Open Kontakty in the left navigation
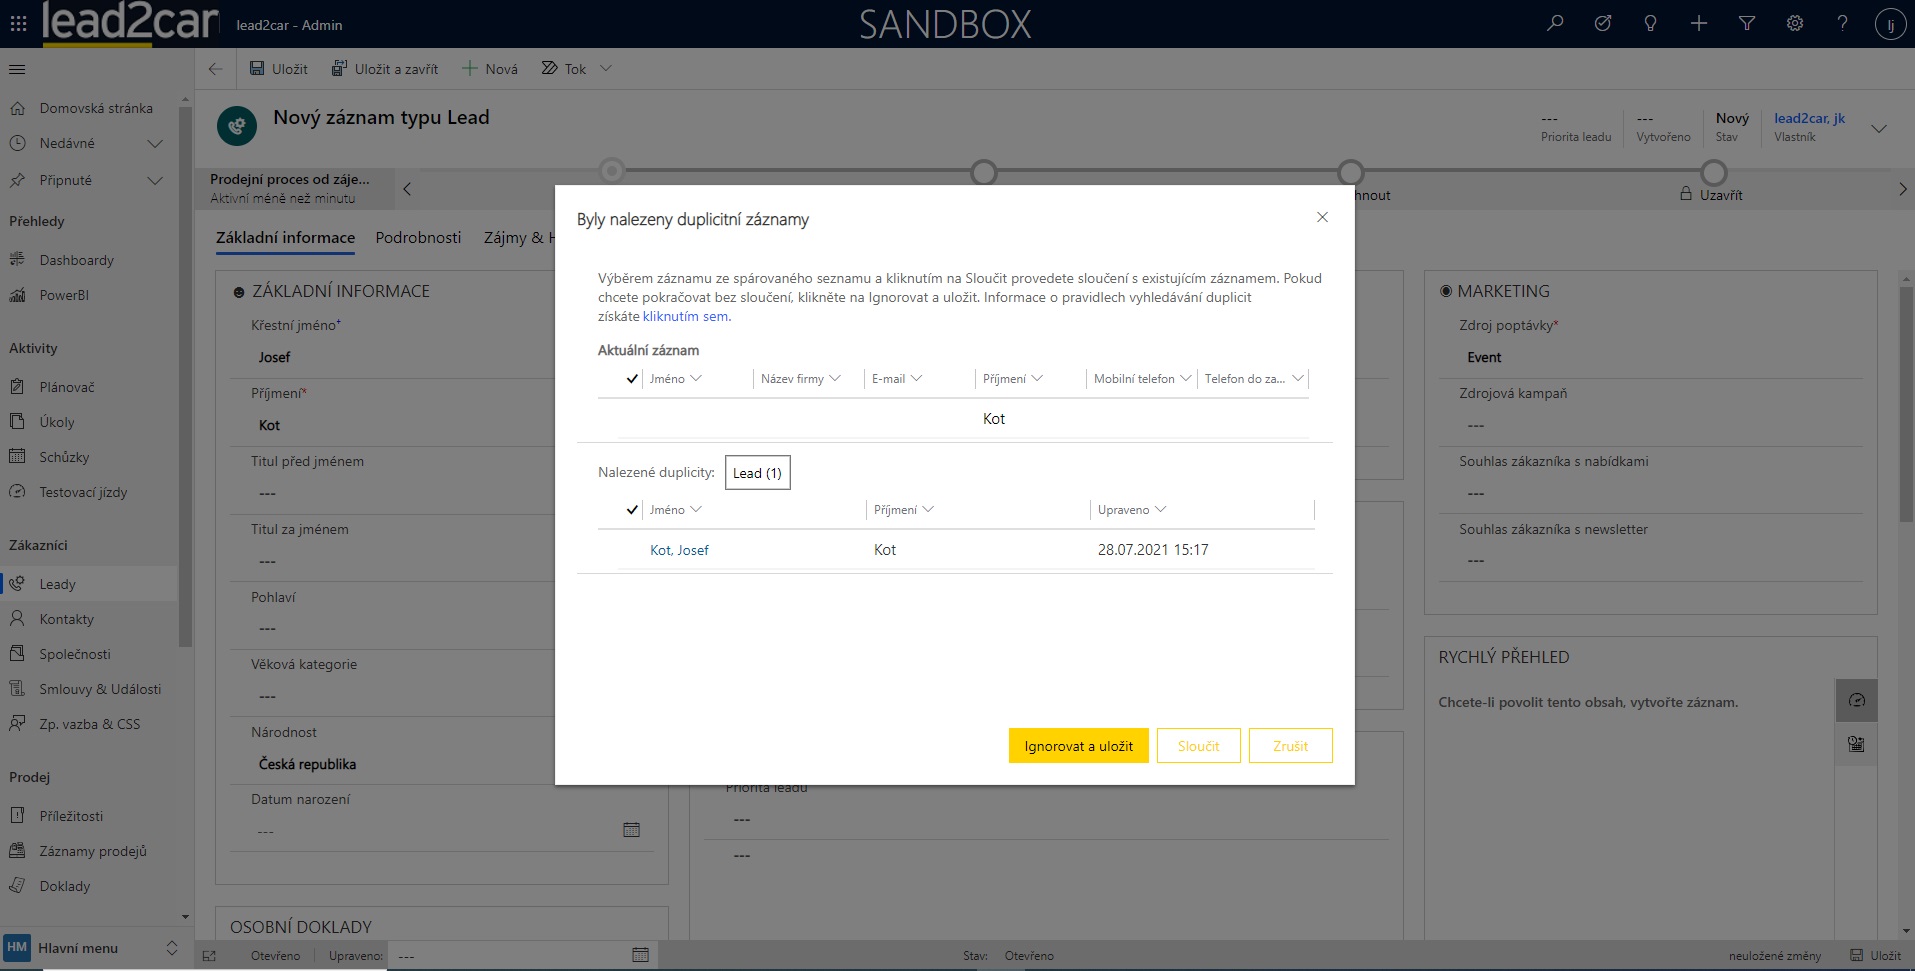Viewport: 1915px width, 971px height. pyautogui.click(x=66, y=619)
